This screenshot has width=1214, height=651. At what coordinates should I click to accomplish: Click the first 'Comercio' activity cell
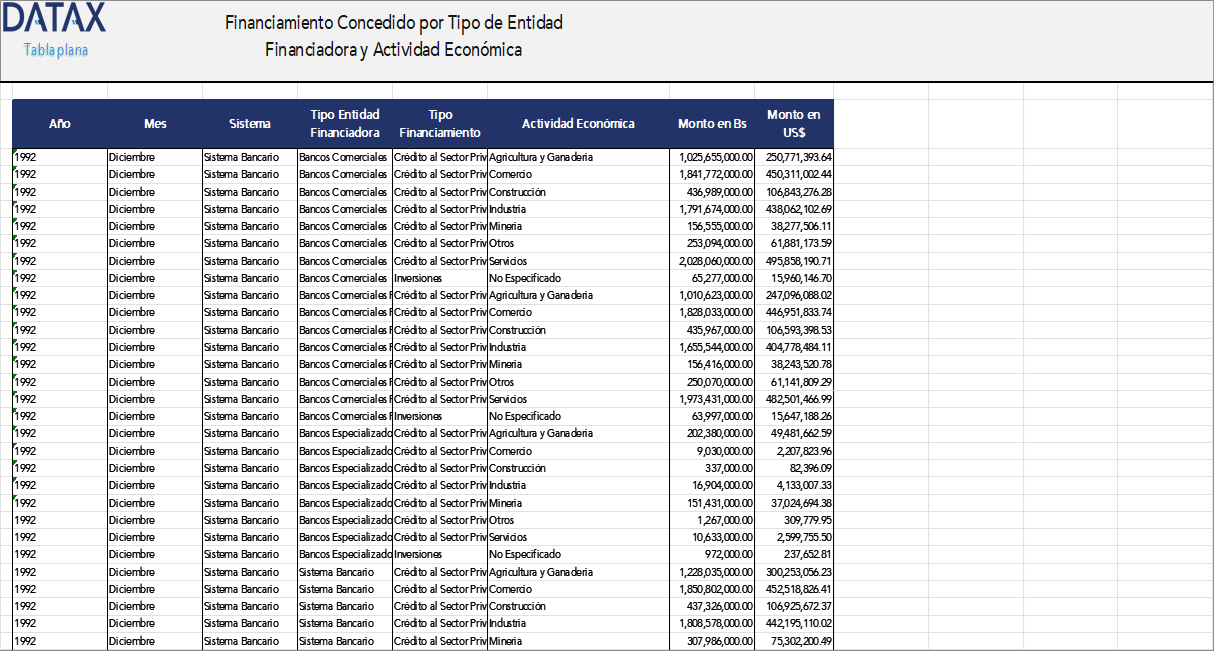pyautogui.click(x=508, y=174)
